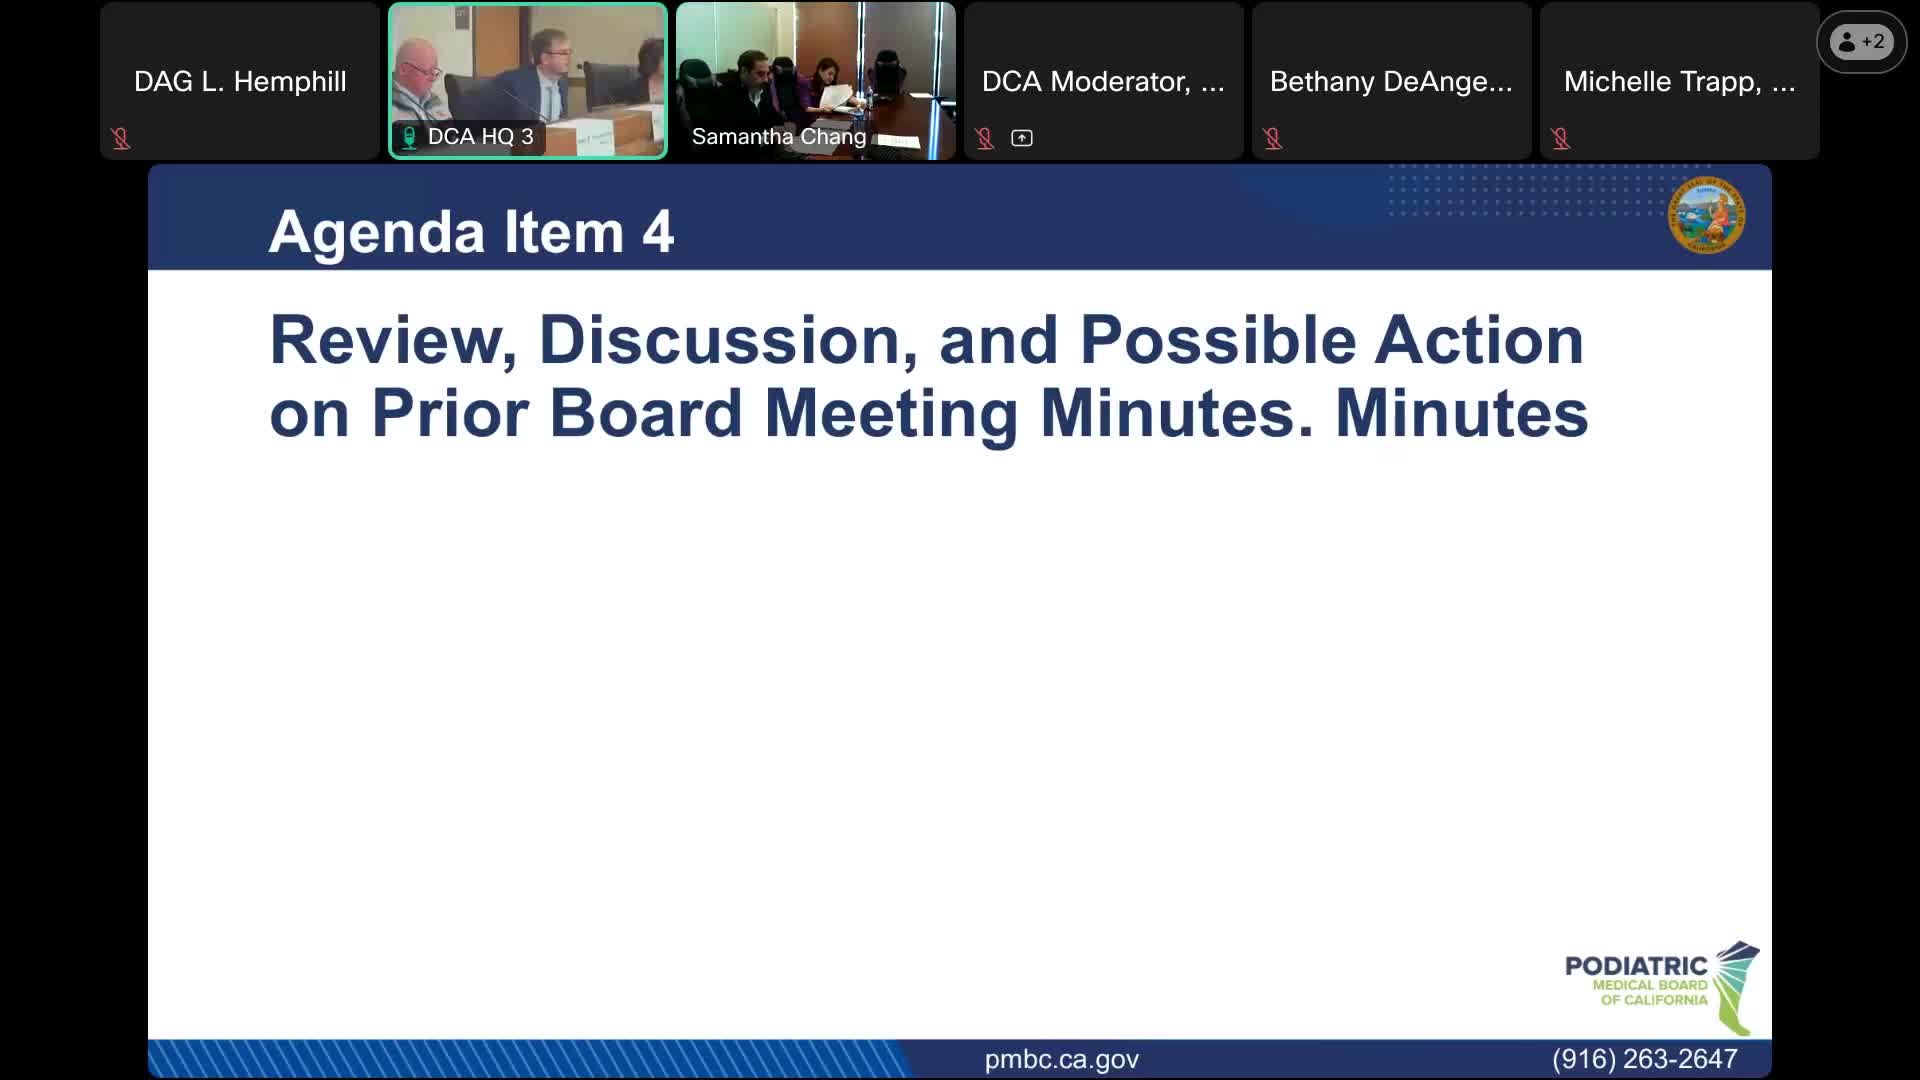
Task: Click the muted mic icon on DCA Moderator's tile
Action: [985, 139]
